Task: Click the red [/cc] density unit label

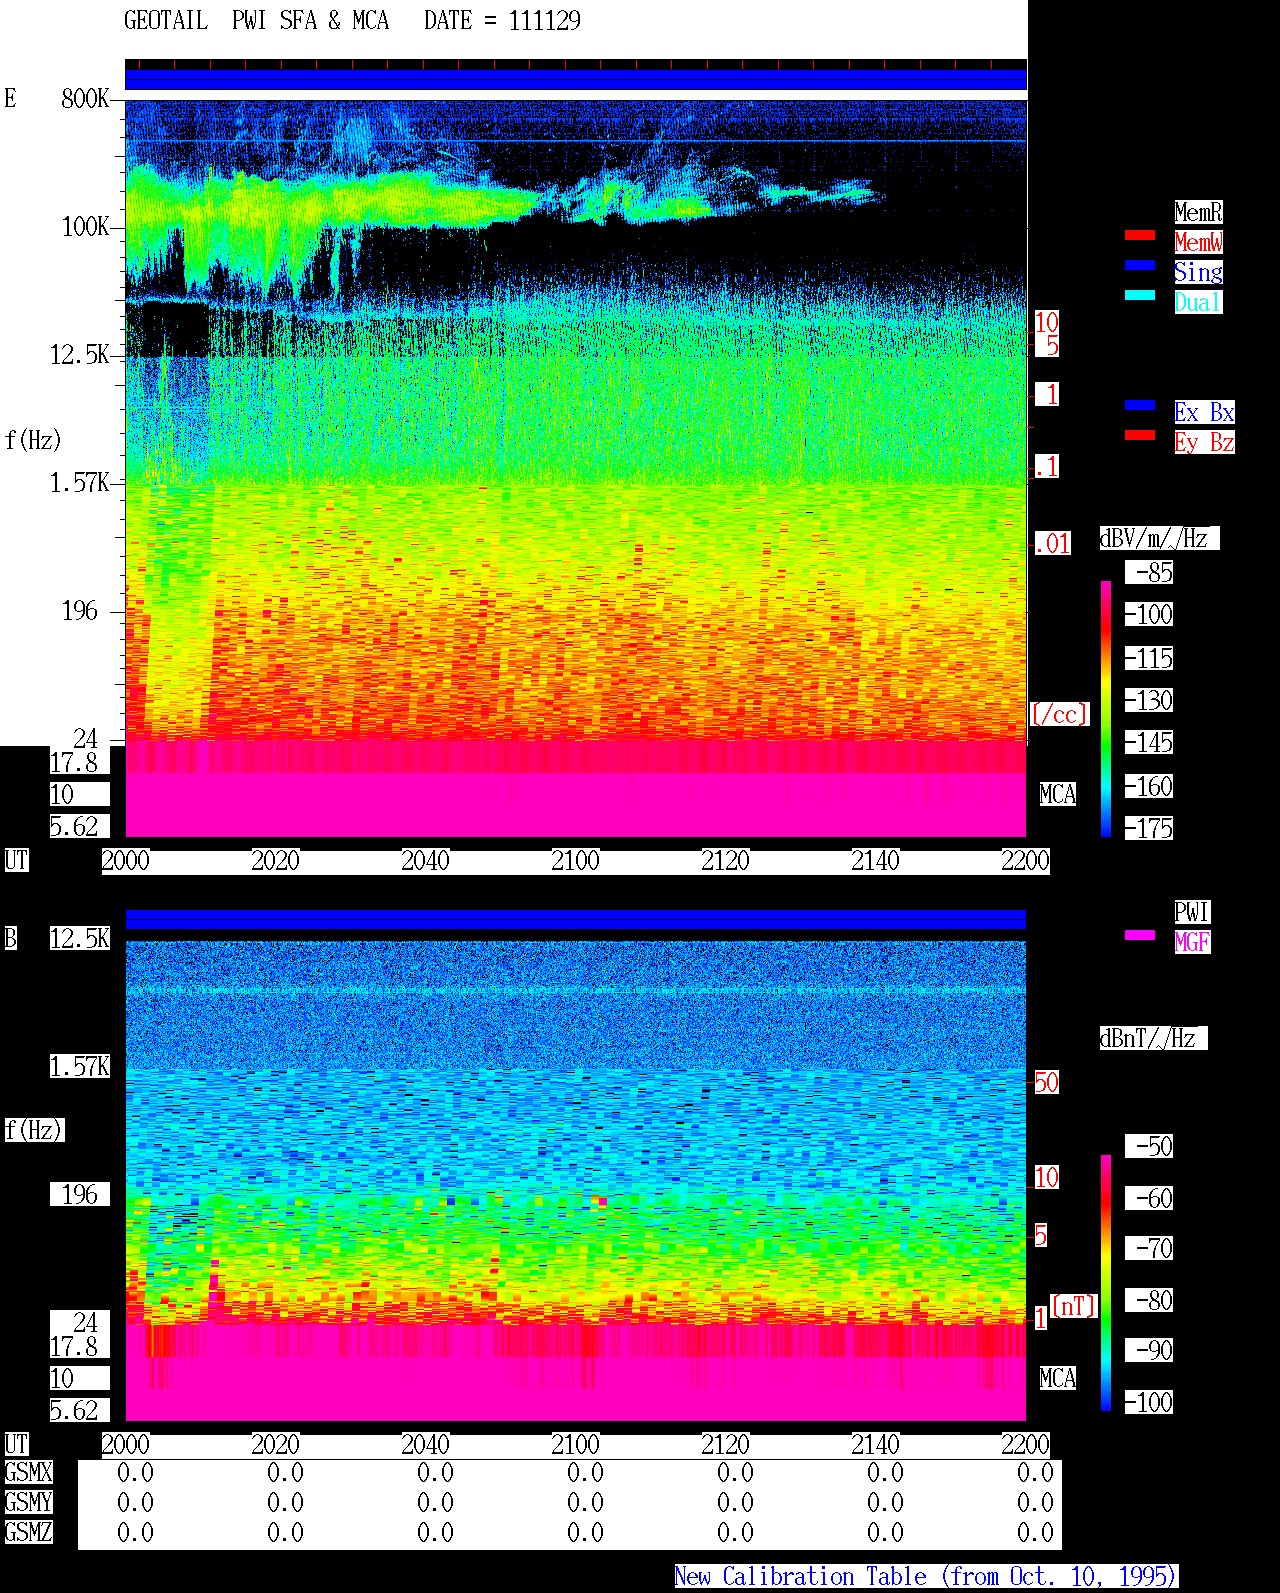Action: pyautogui.click(x=1059, y=715)
